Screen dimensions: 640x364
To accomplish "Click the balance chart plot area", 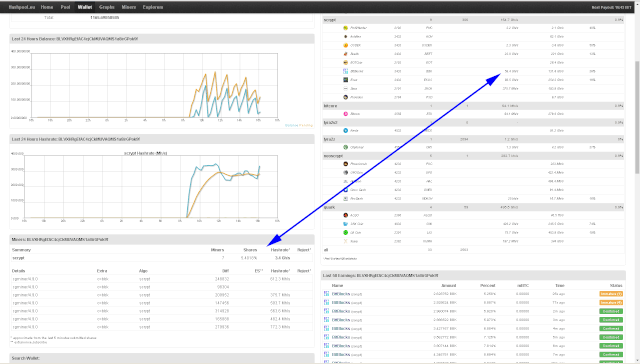I will tap(155, 85).
